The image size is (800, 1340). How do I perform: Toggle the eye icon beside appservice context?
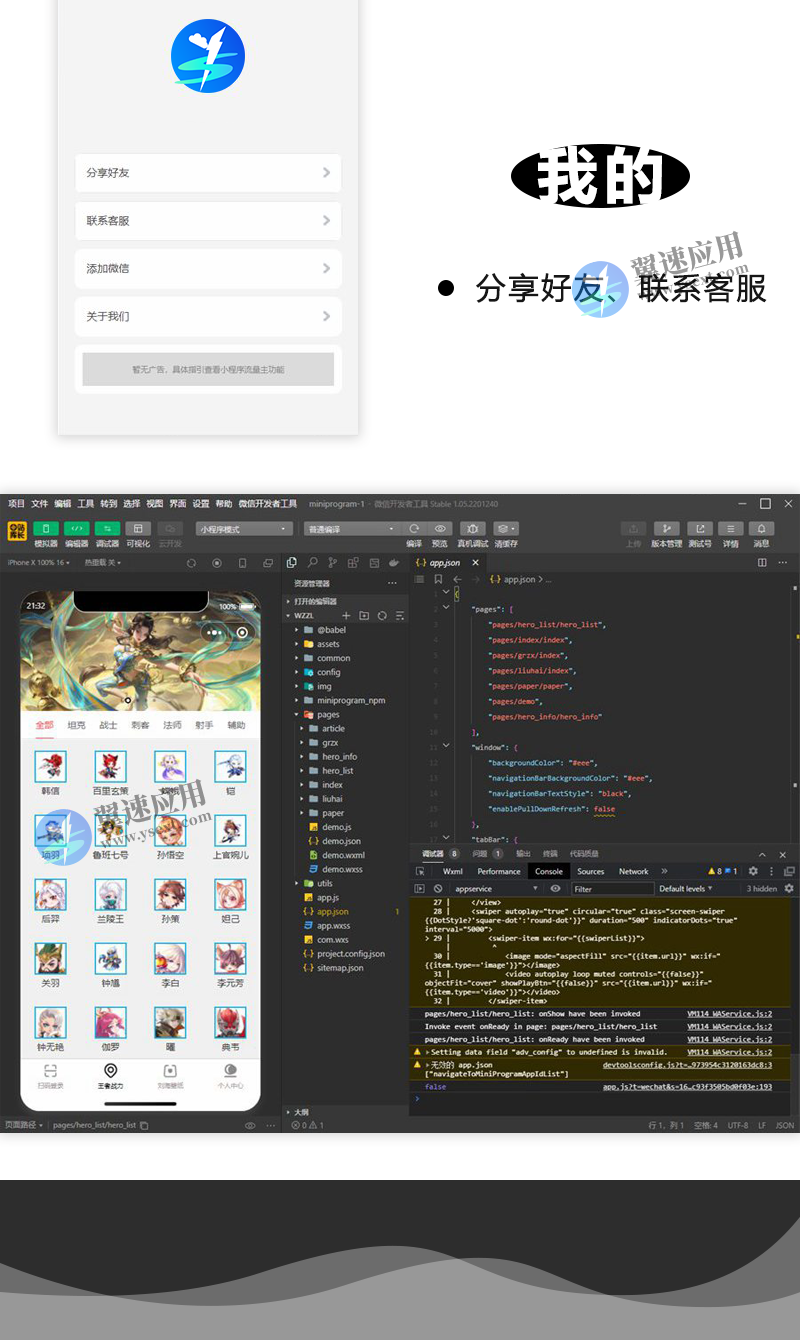point(556,888)
